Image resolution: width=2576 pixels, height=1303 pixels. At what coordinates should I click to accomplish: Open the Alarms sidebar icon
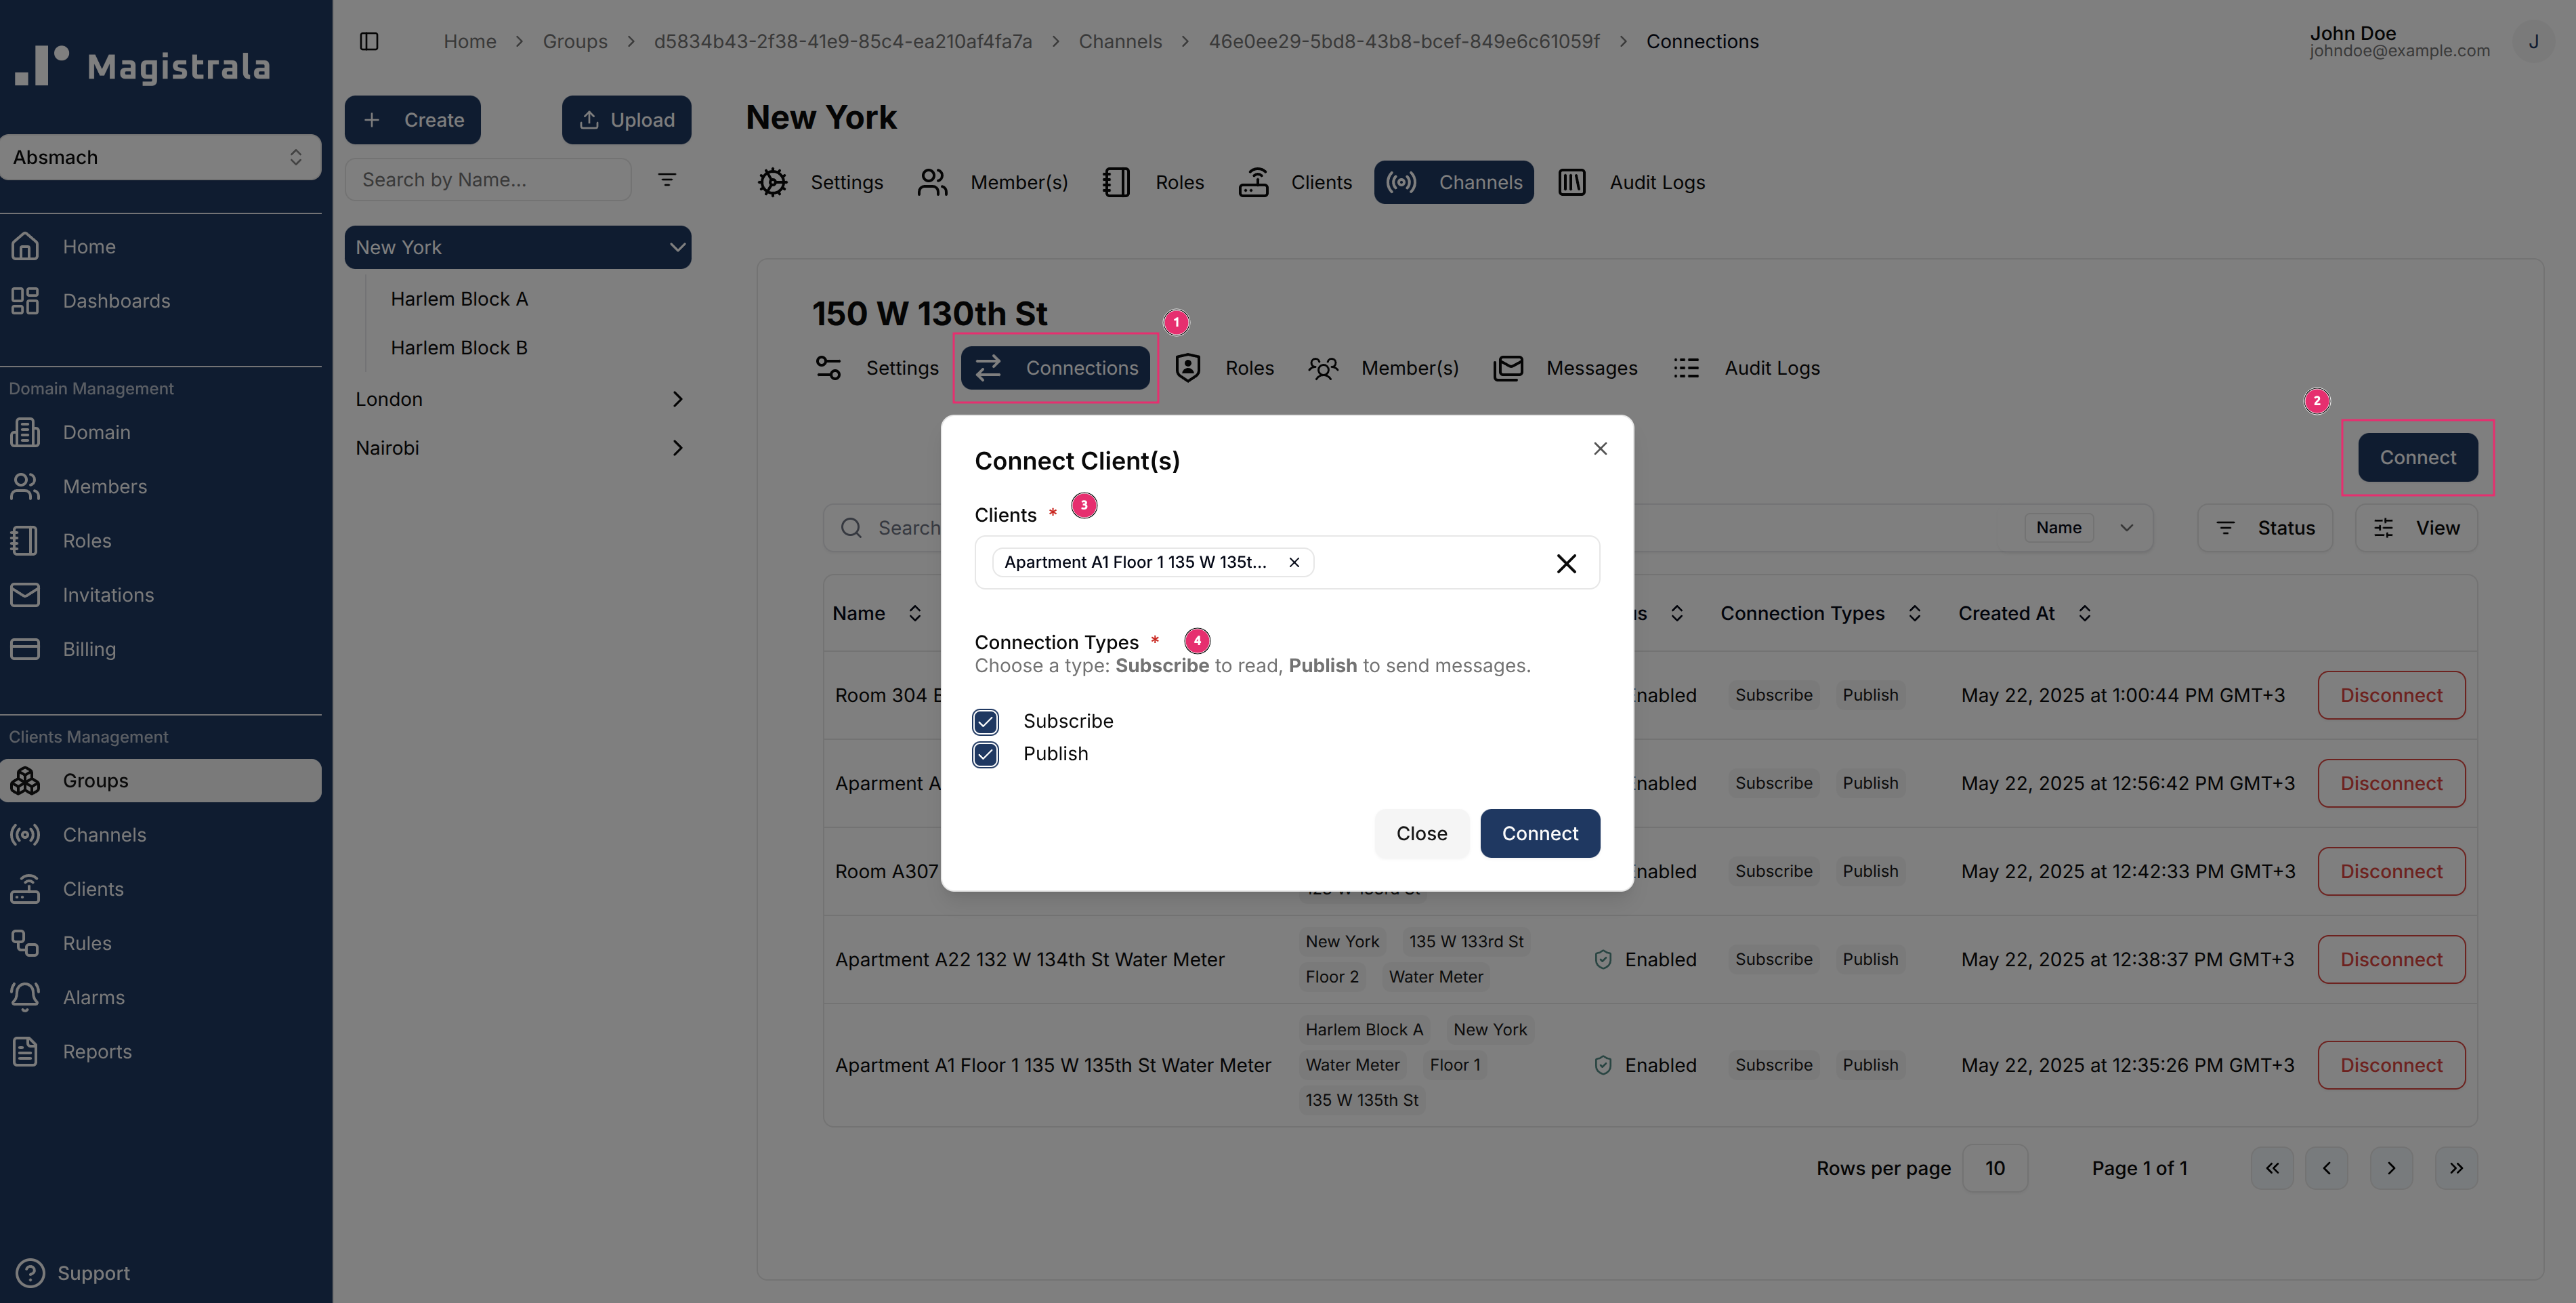coord(25,997)
